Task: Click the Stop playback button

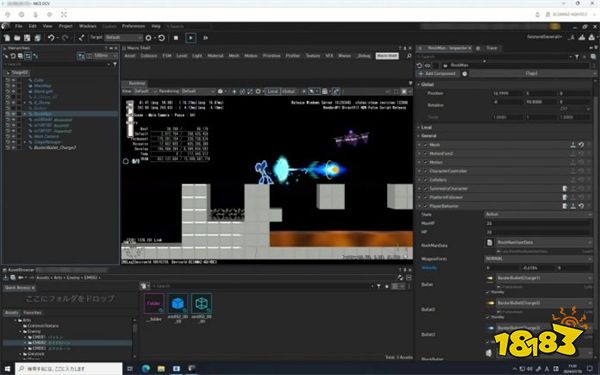Action: [x=176, y=38]
